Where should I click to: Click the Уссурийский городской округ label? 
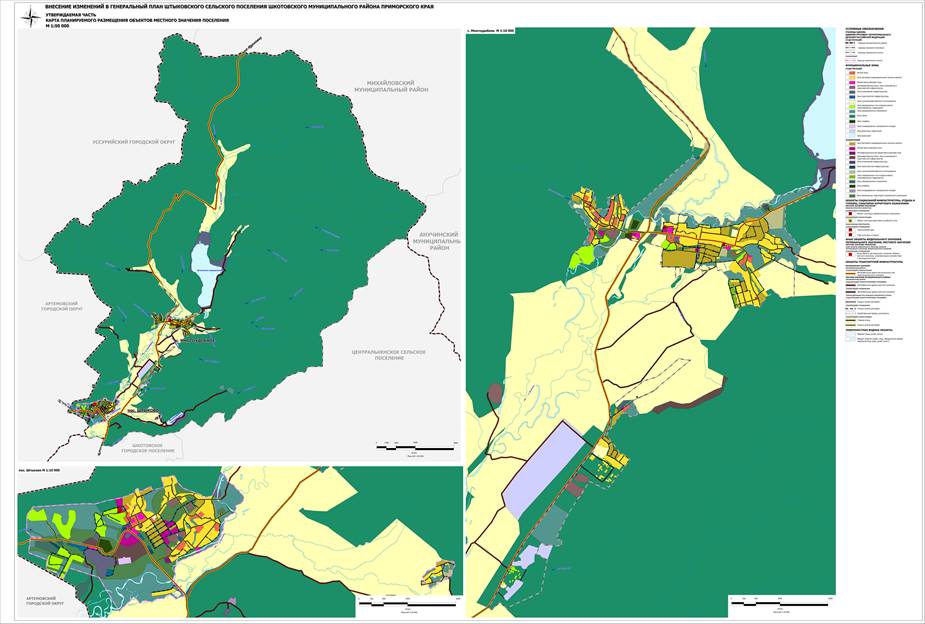pos(135,142)
